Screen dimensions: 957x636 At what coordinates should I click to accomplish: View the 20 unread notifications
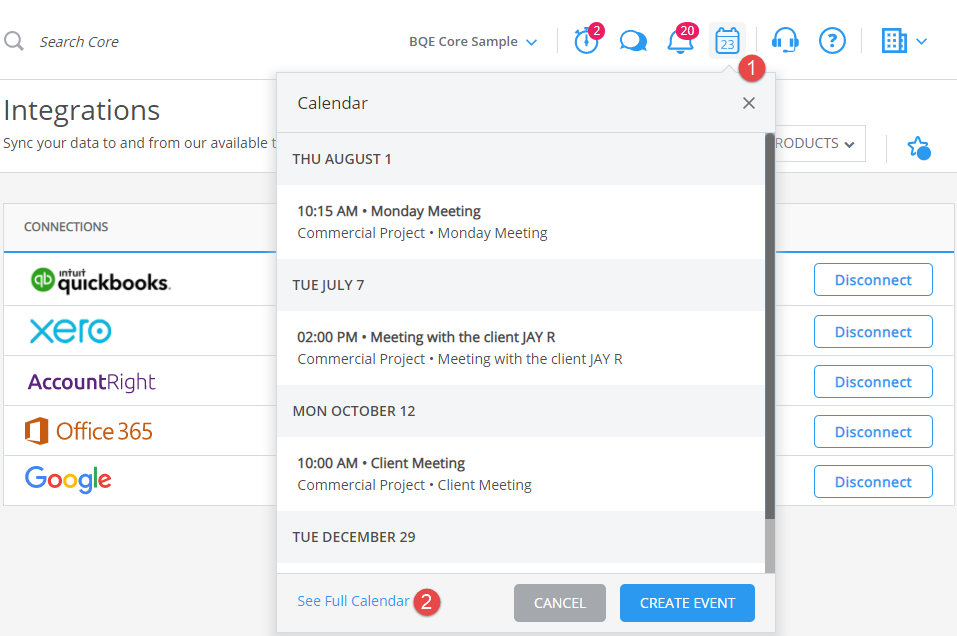click(x=681, y=40)
